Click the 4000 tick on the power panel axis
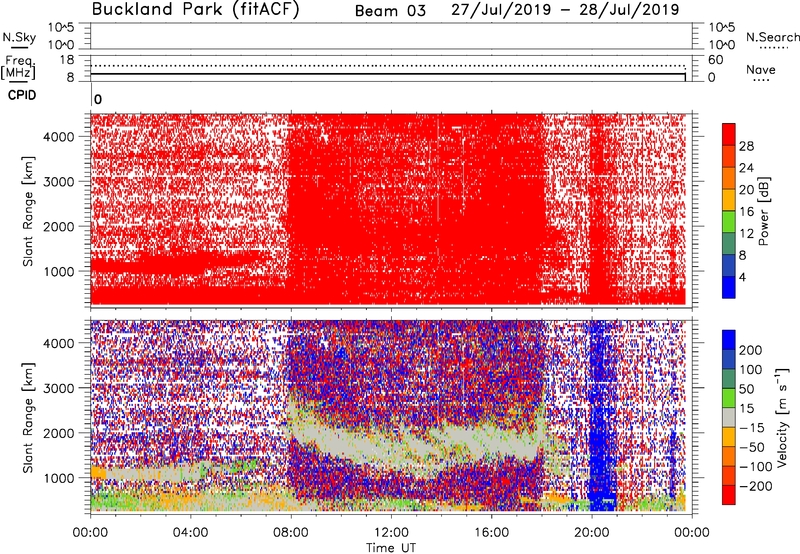This screenshot has width=800, height=554. [58, 137]
